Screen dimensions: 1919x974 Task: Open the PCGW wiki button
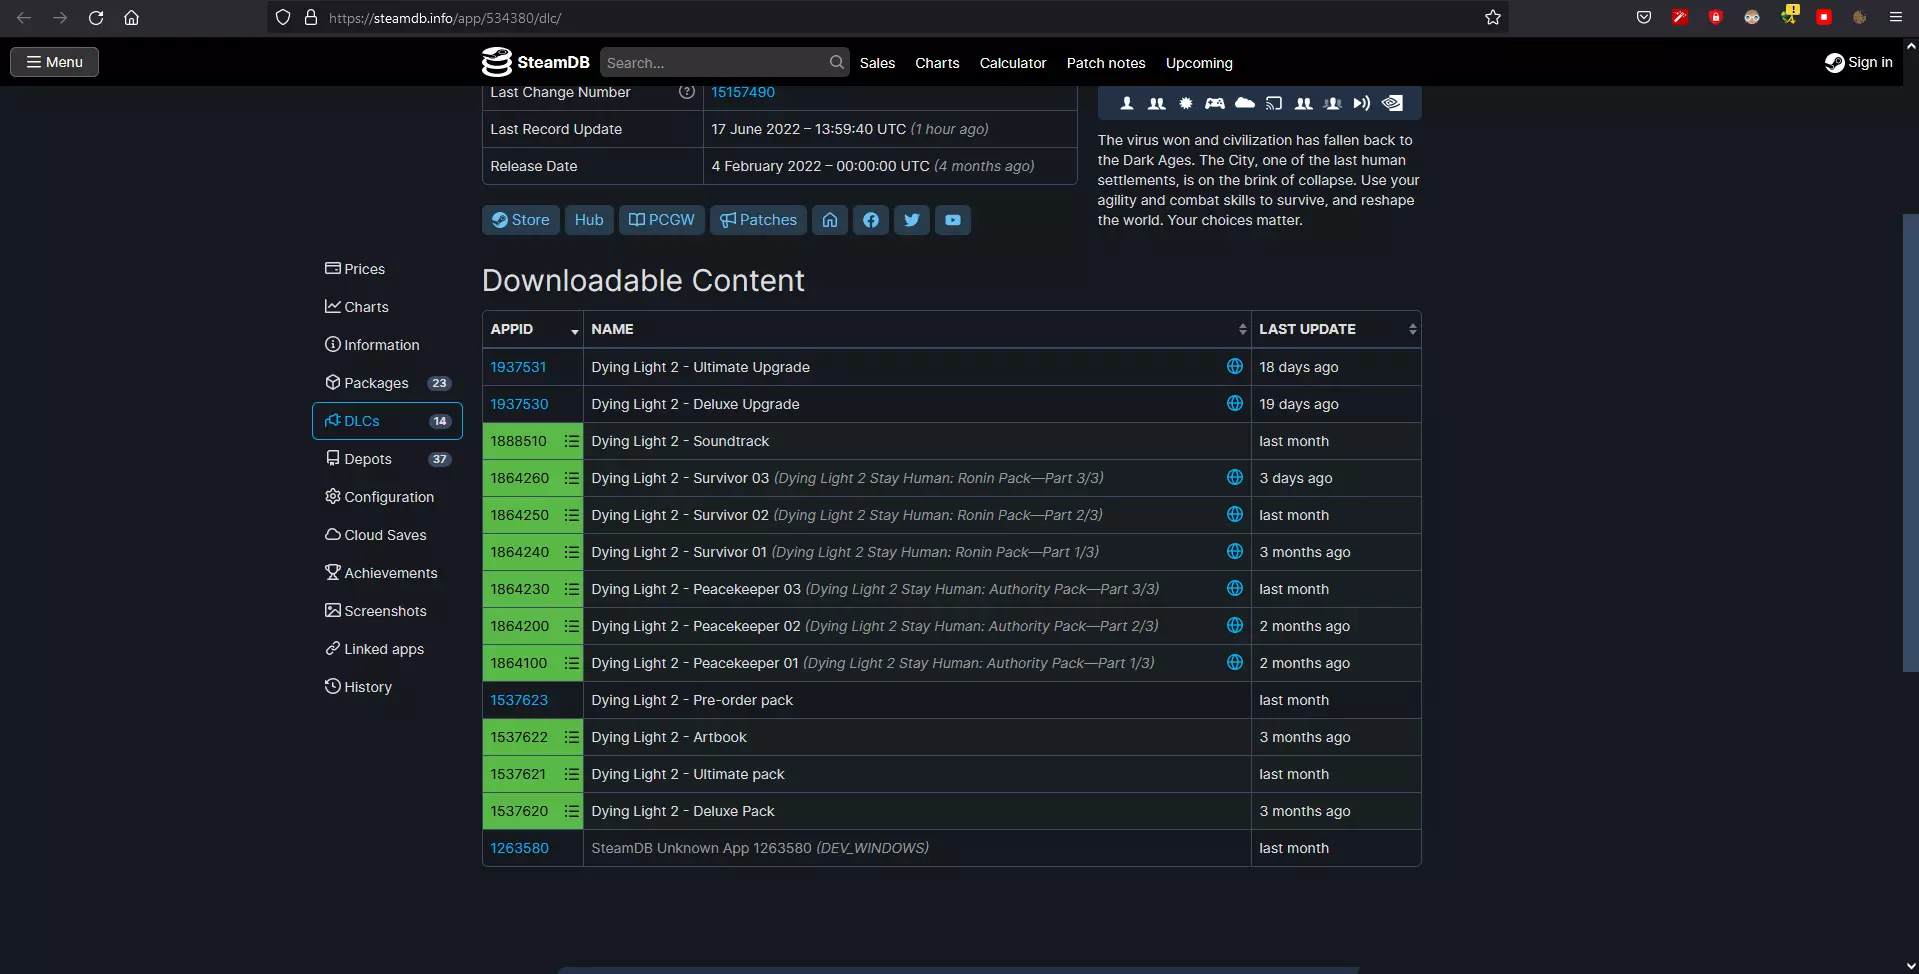click(662, 220)
